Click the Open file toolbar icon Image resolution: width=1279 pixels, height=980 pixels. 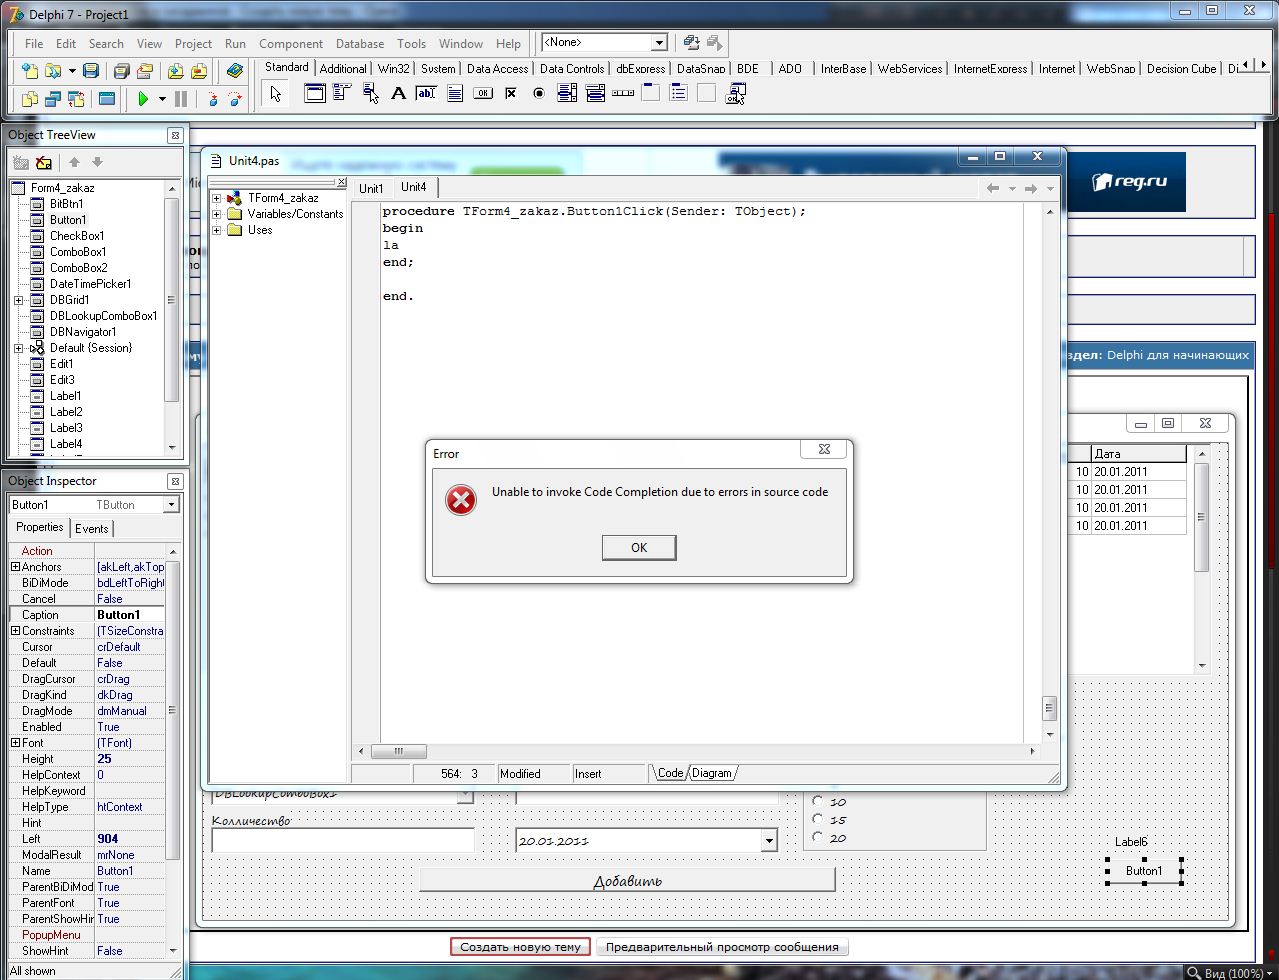click(52, 71)
